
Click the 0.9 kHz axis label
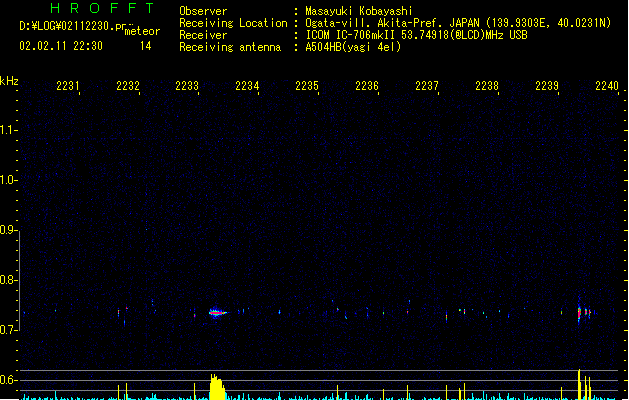pyautogui.click(x=8, y=230)
